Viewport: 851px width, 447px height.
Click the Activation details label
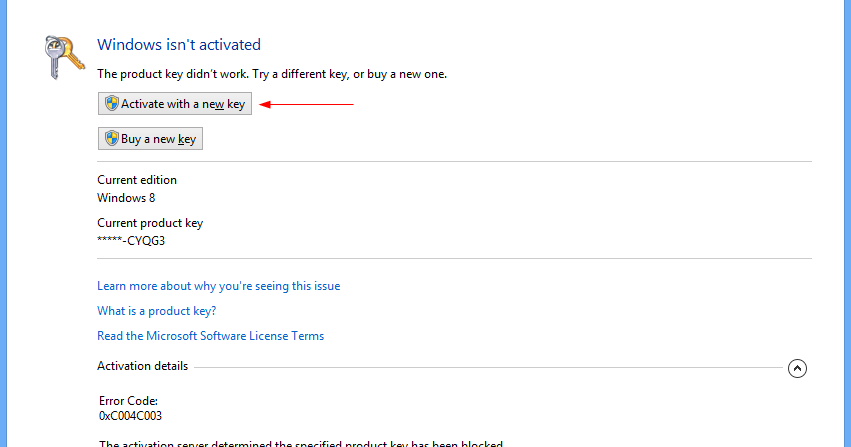[143, 366]
